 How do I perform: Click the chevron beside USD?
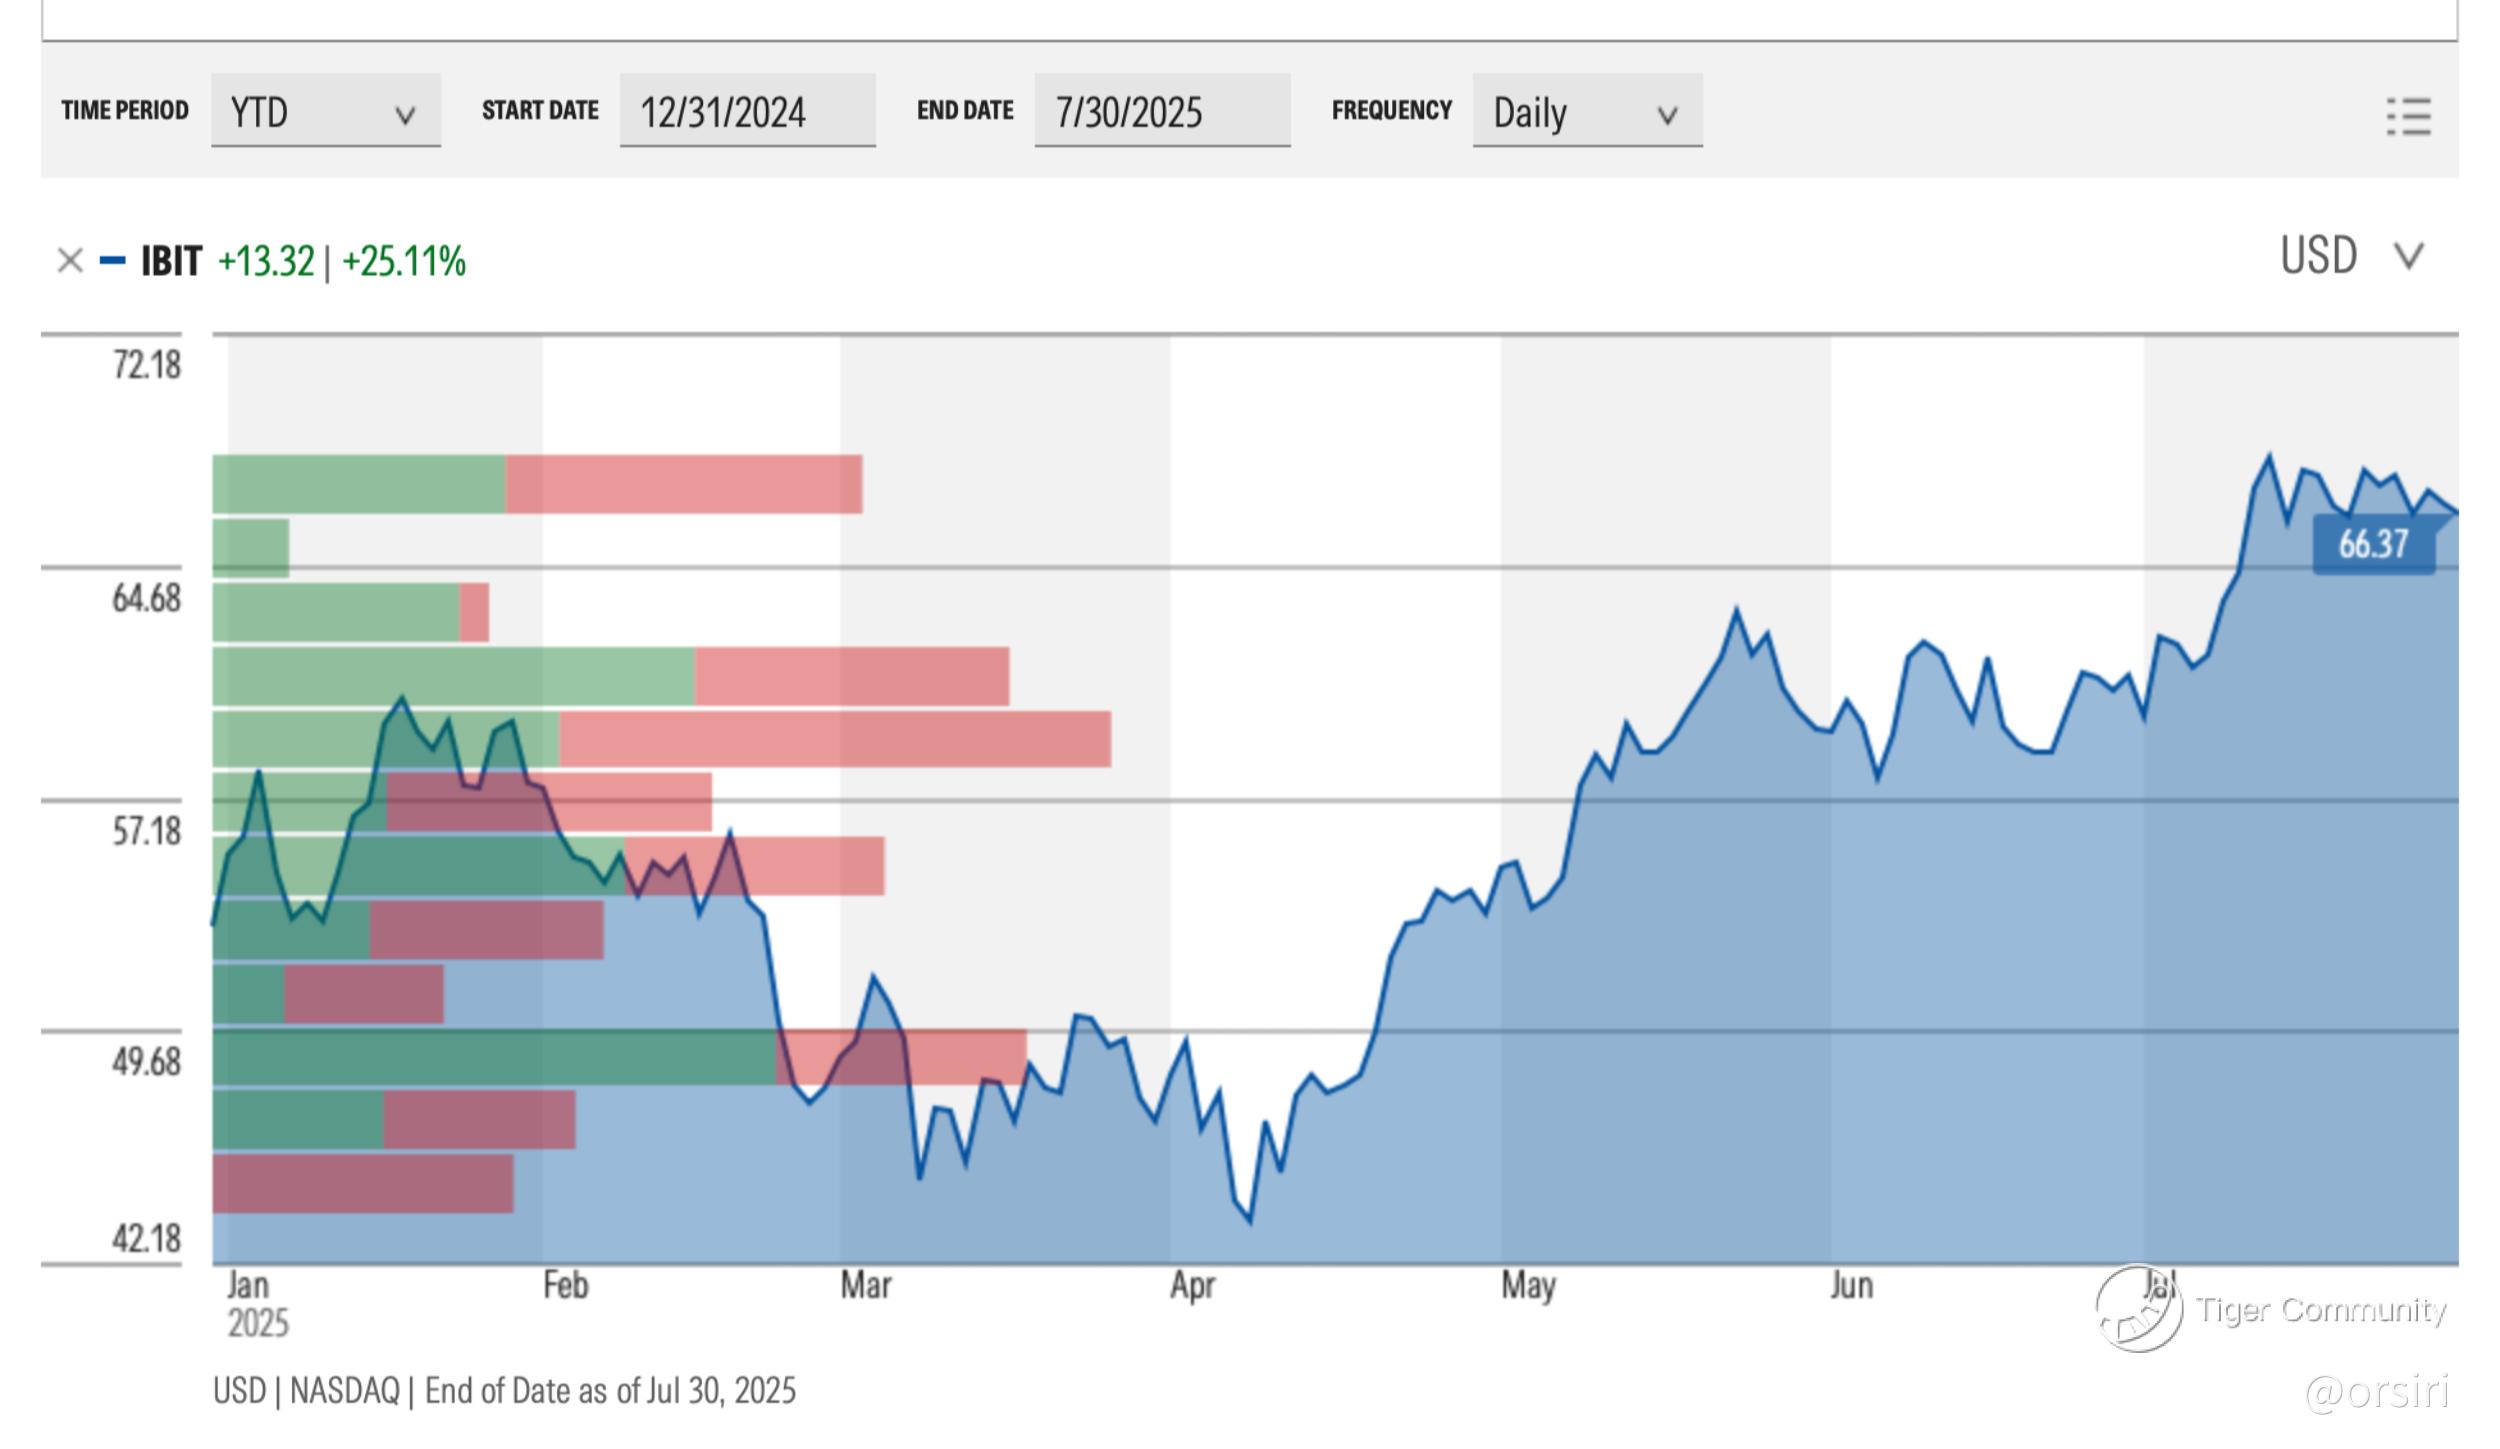click(2409, 256)
